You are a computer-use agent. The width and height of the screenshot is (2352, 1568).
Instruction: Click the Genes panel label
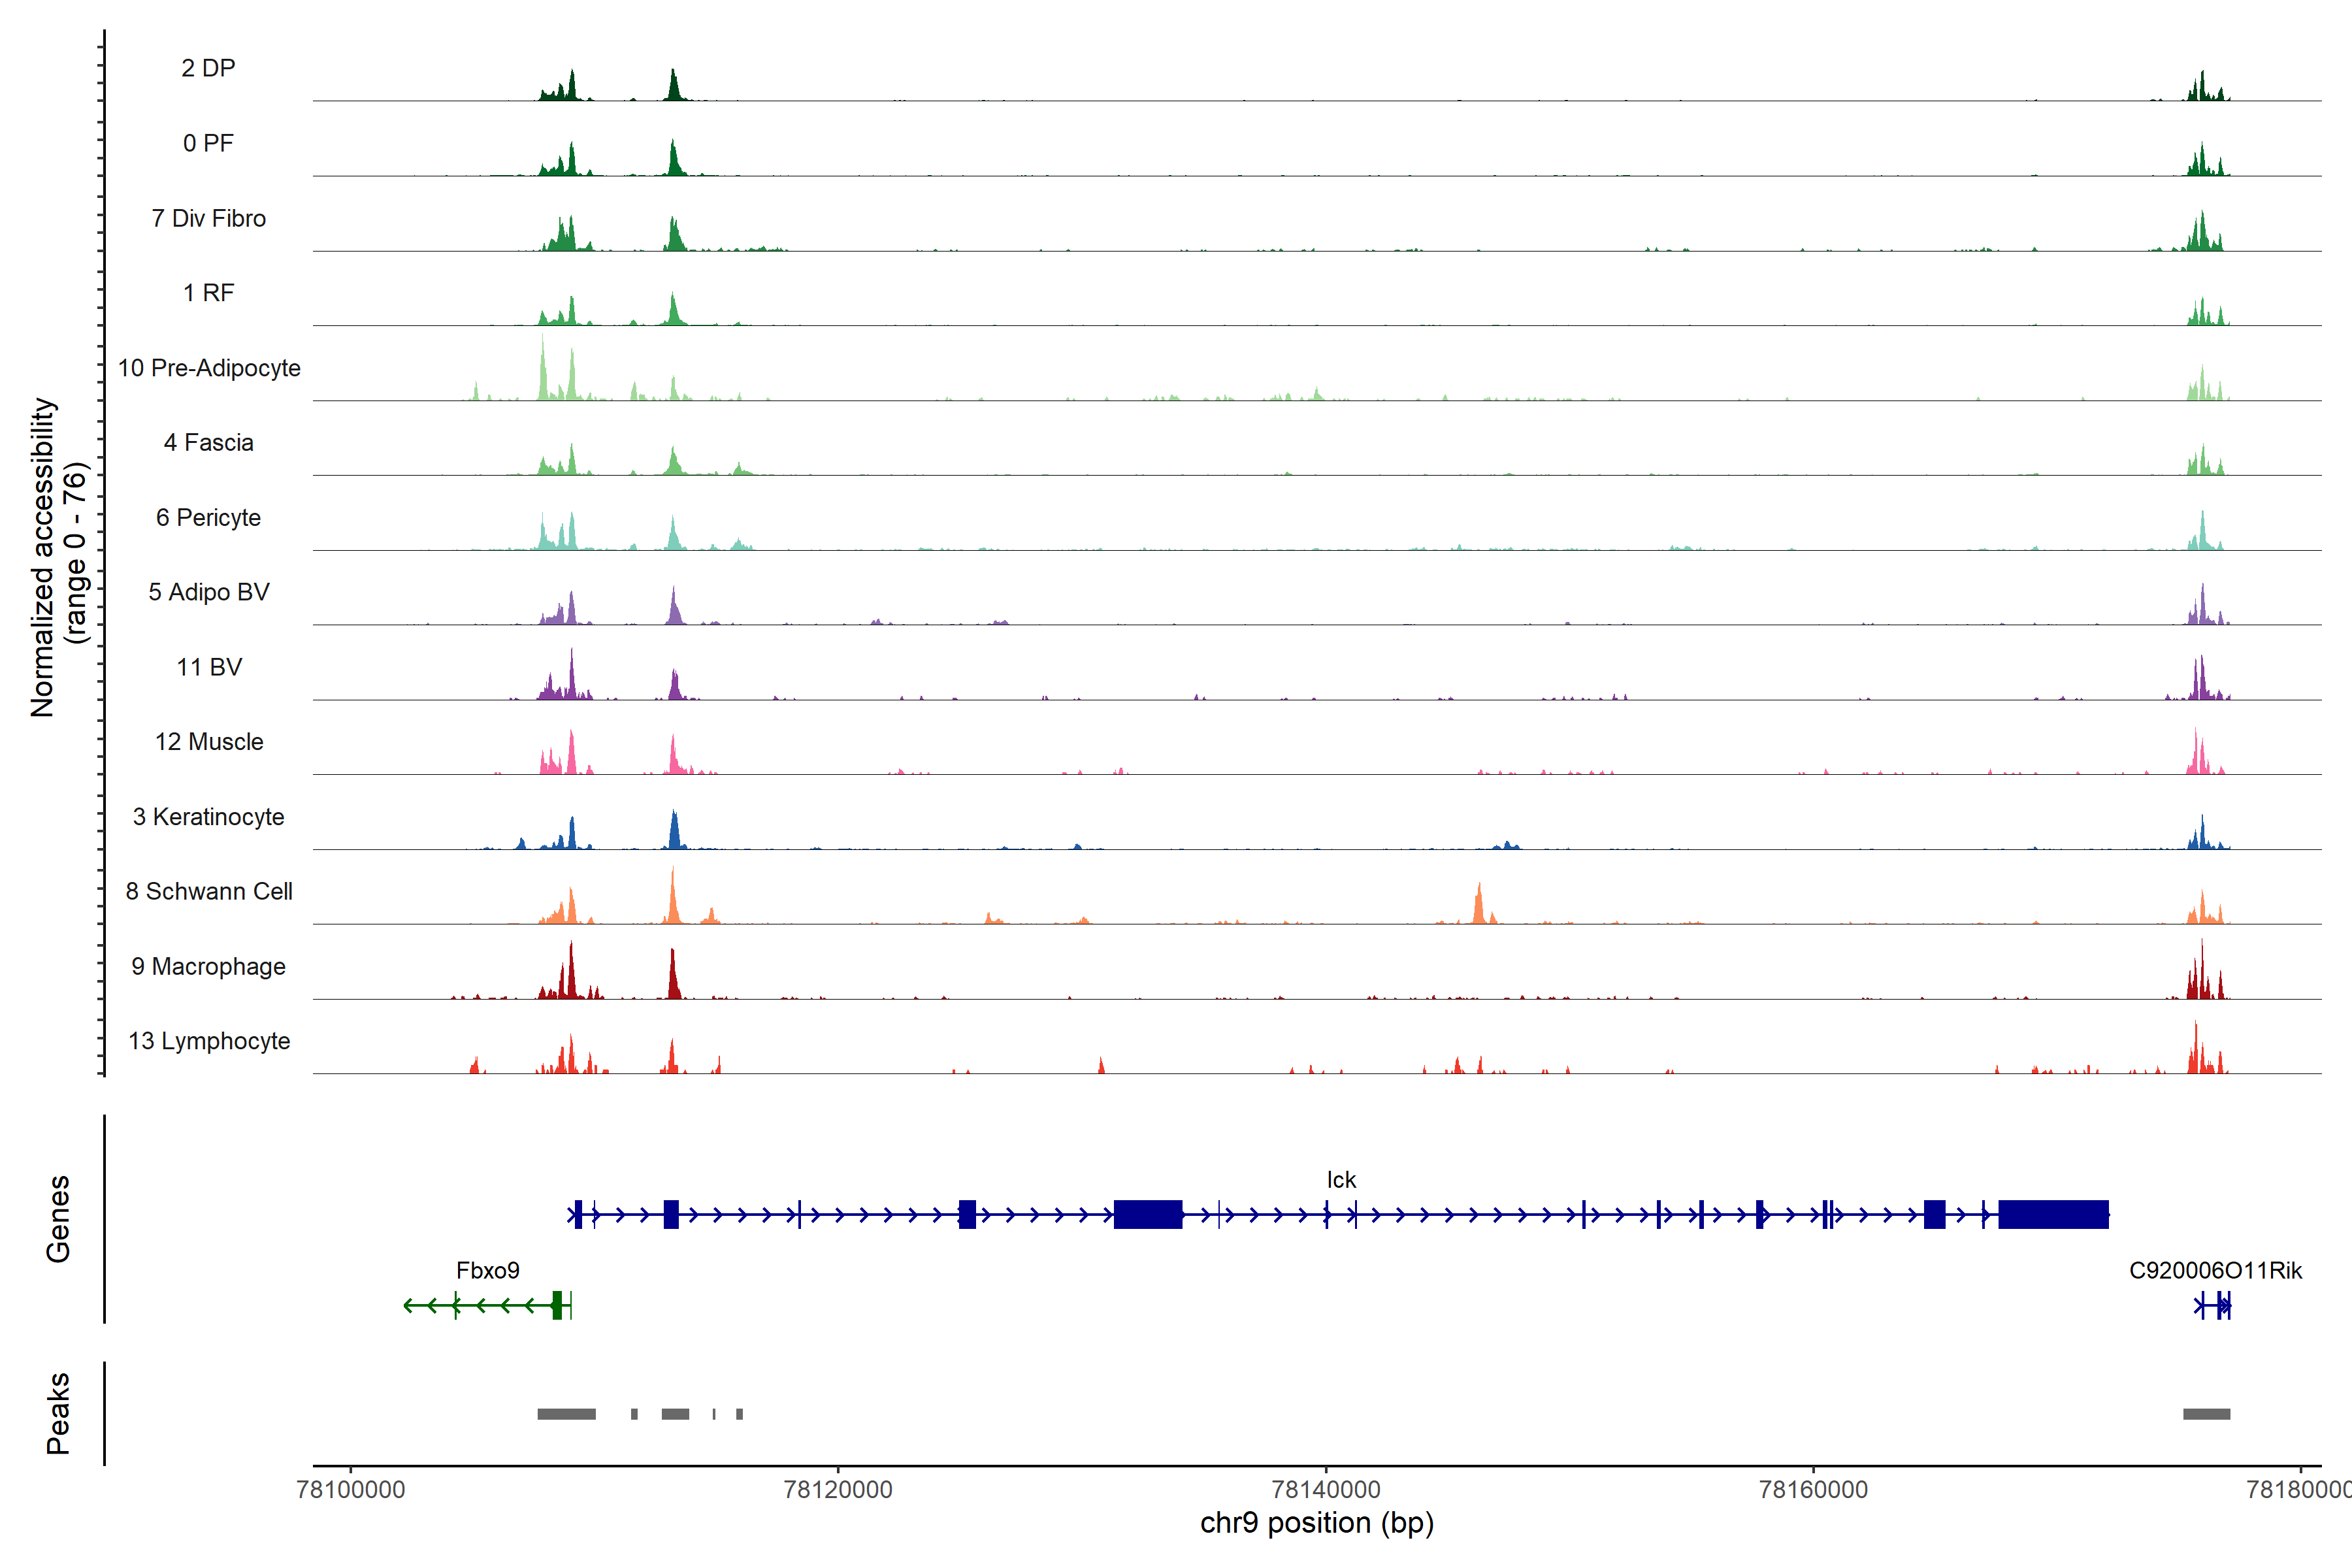(58, 1219)
